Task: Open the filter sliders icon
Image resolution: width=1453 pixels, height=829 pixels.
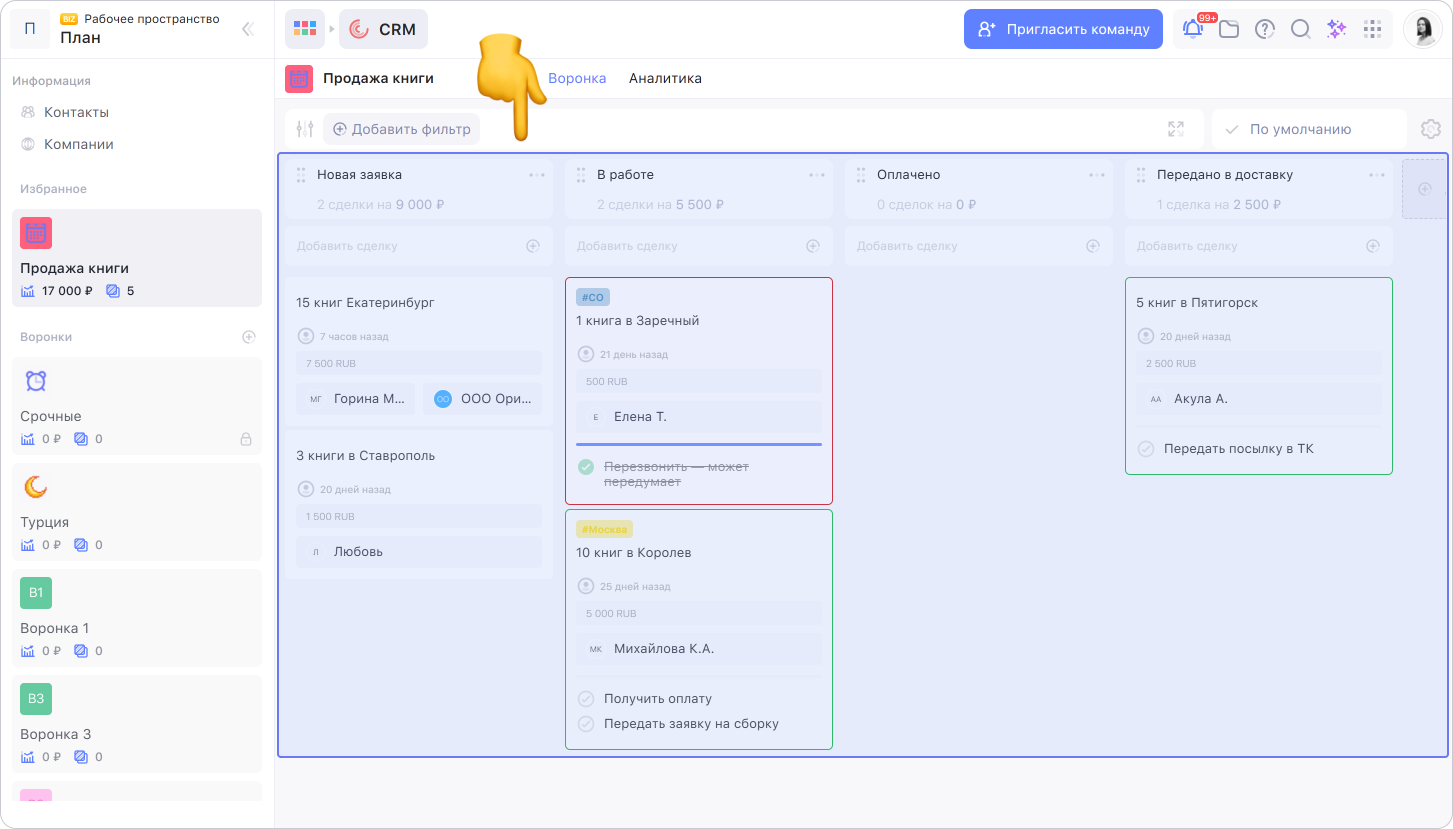Action: tap(305, 129)
